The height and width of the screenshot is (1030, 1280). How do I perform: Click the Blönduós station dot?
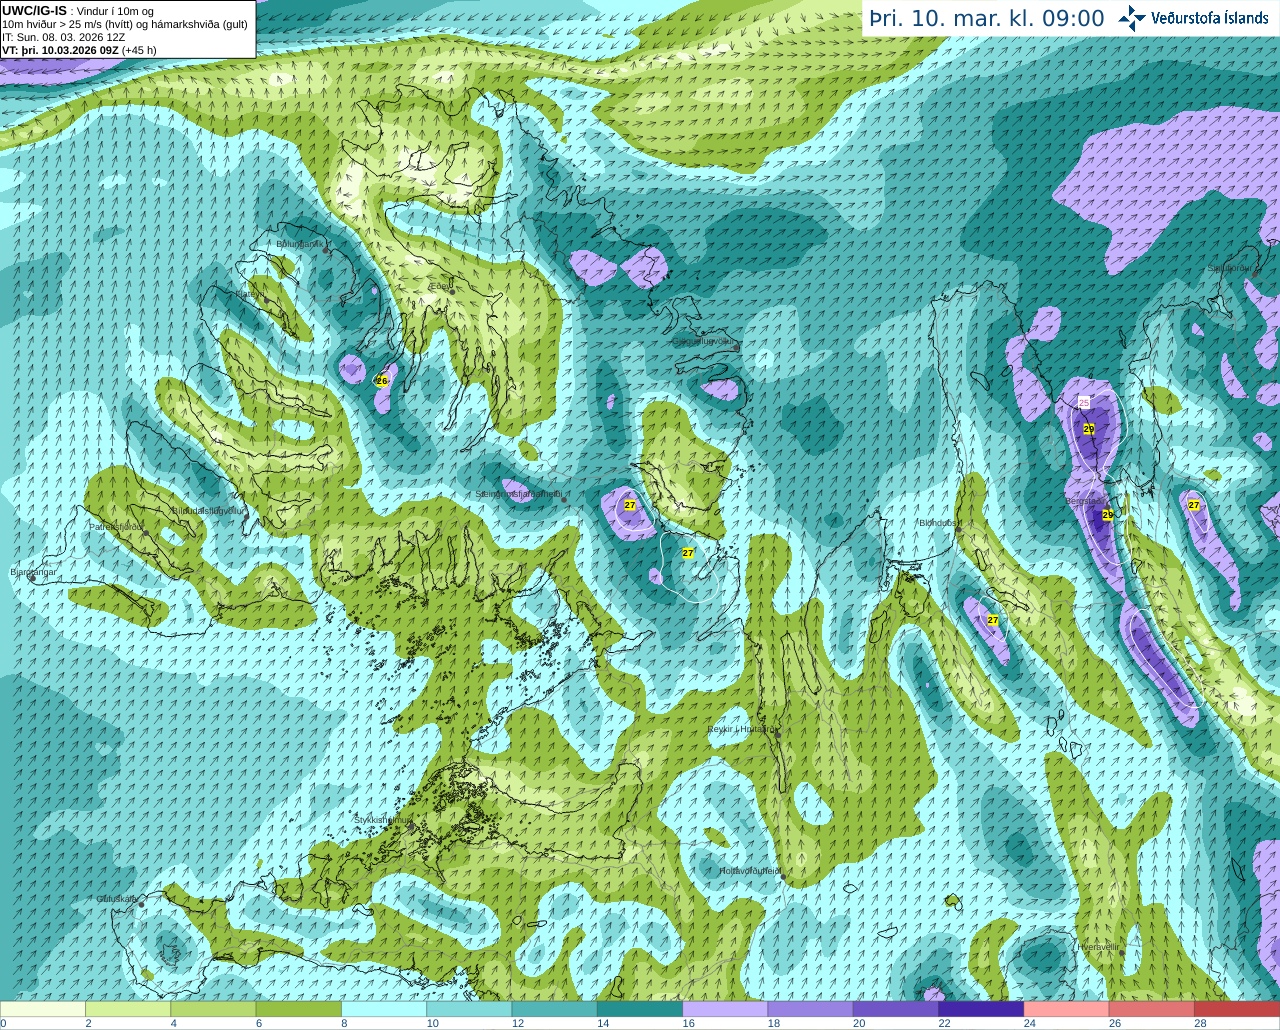click(960, 530)
